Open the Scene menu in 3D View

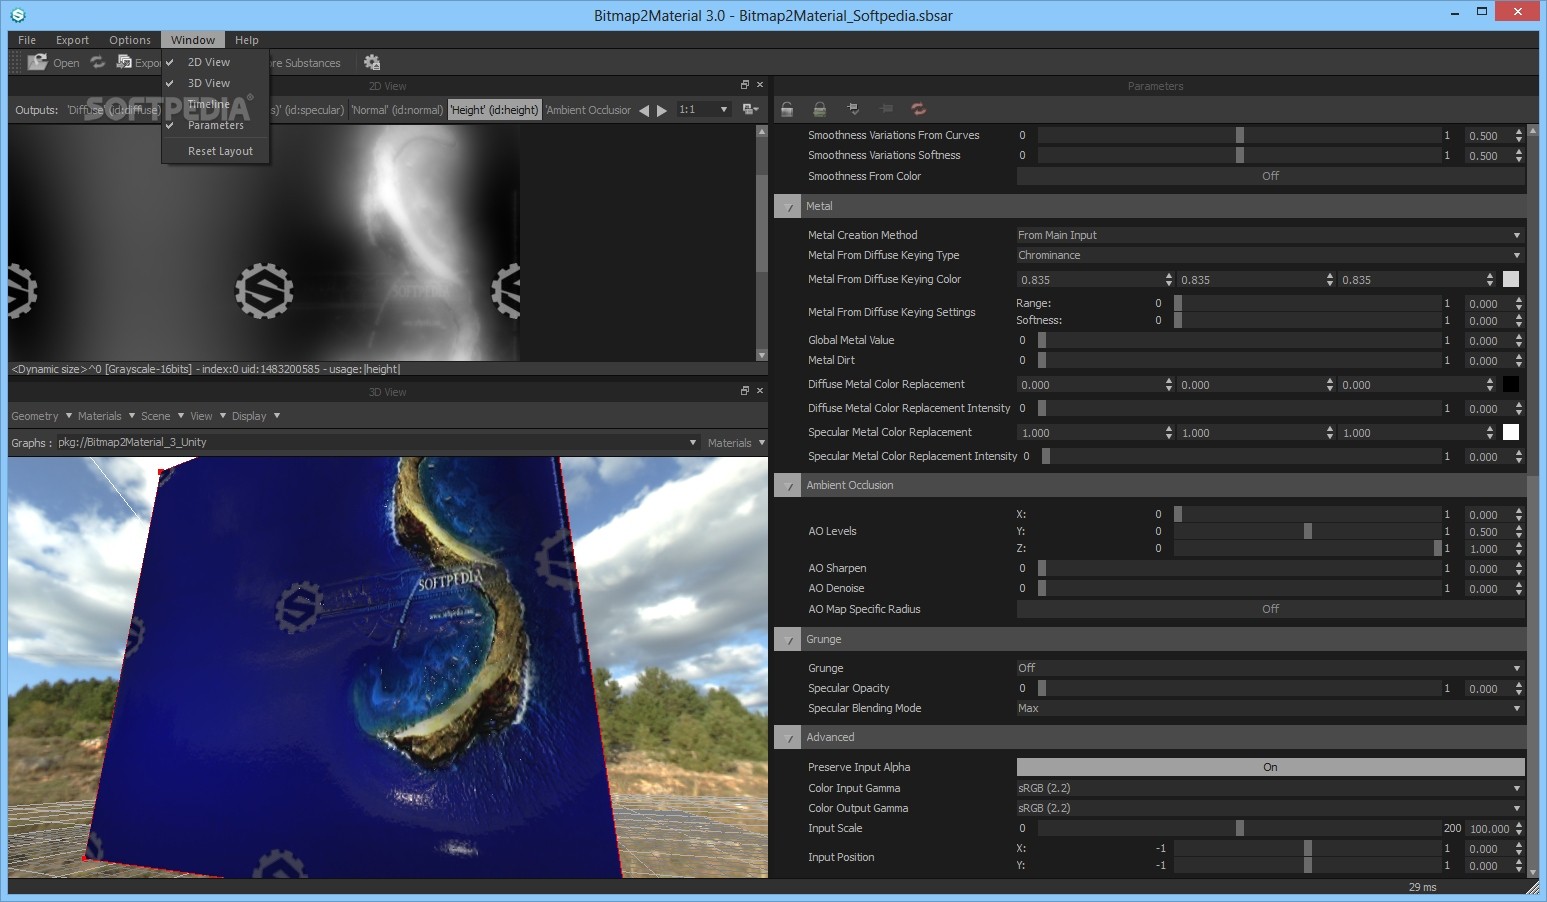coord(162,416)
